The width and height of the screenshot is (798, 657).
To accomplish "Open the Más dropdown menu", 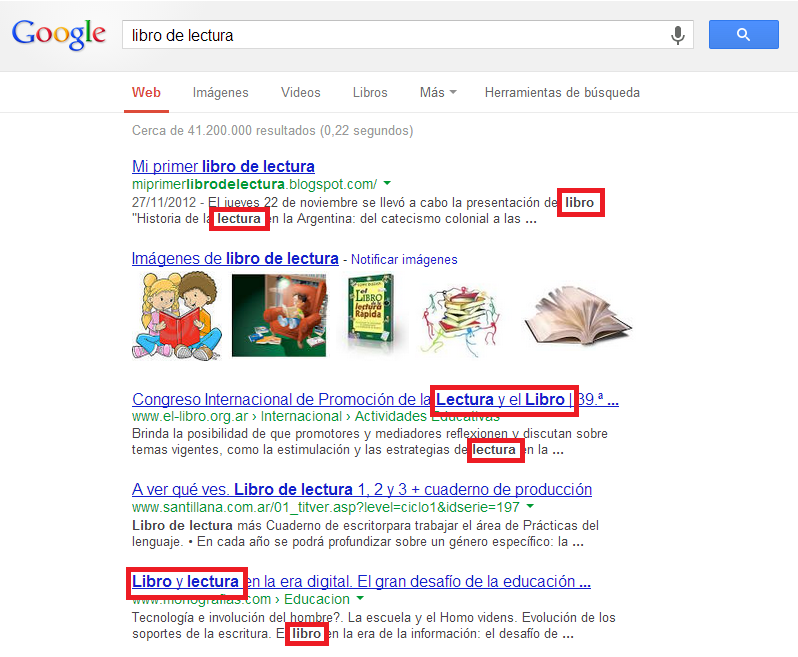I will pyautogui.click(x=438, y=93).
